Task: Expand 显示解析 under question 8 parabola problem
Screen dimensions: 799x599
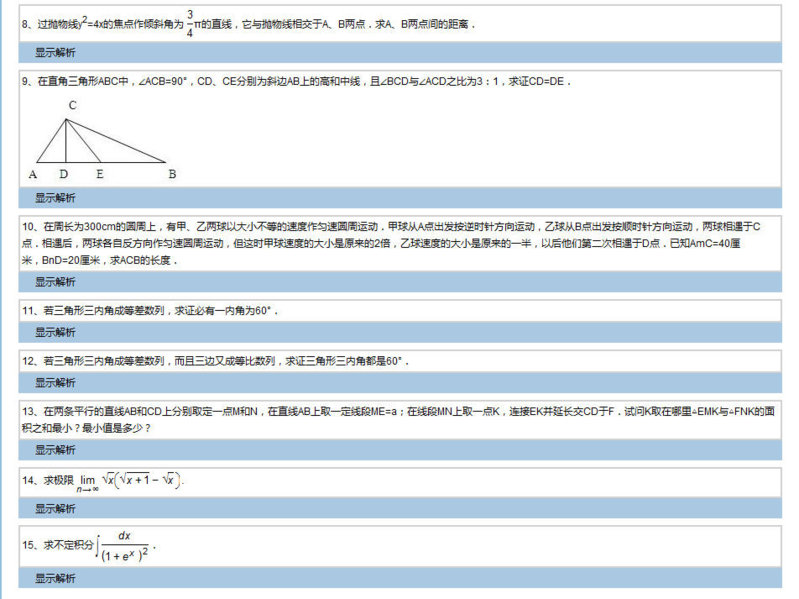Action: click(55, 52)
